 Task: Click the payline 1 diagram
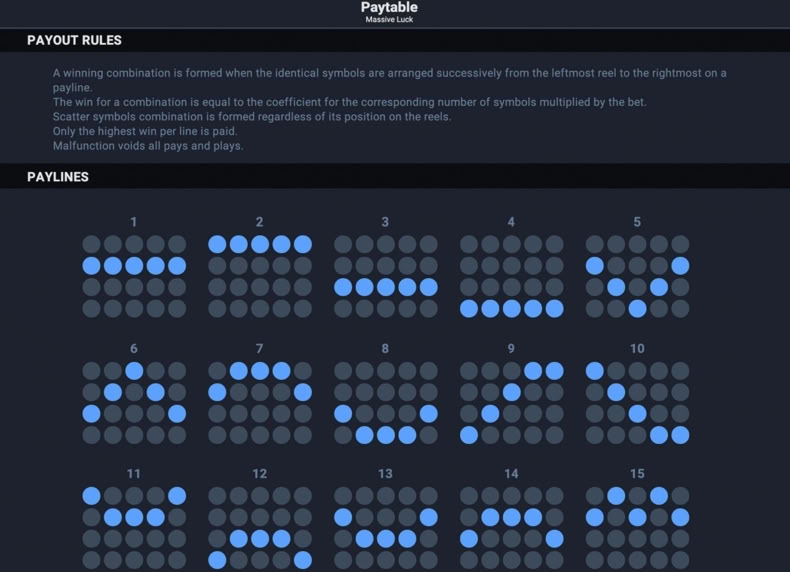point(134,276)
